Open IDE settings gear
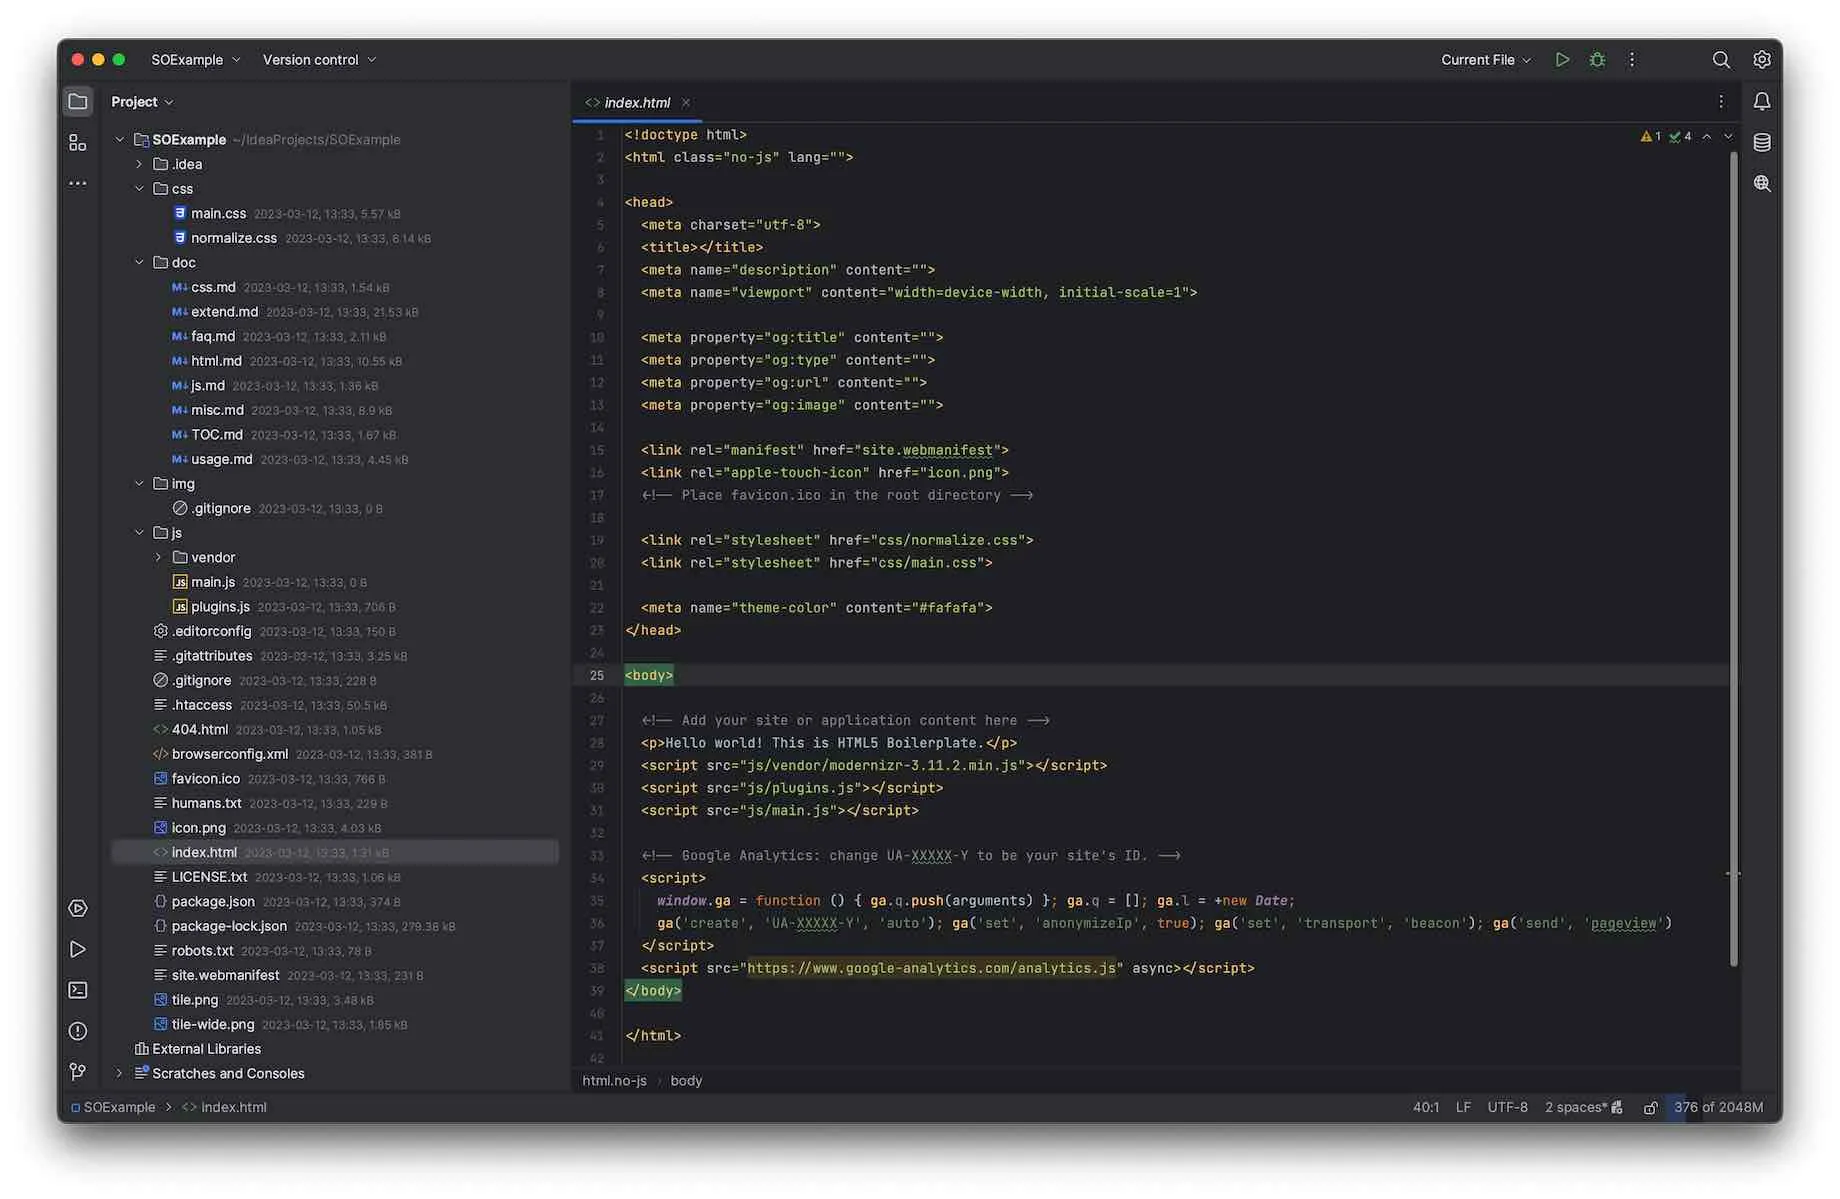The width and height of the screenshot is (1840, 1199). pos(1762,60)
